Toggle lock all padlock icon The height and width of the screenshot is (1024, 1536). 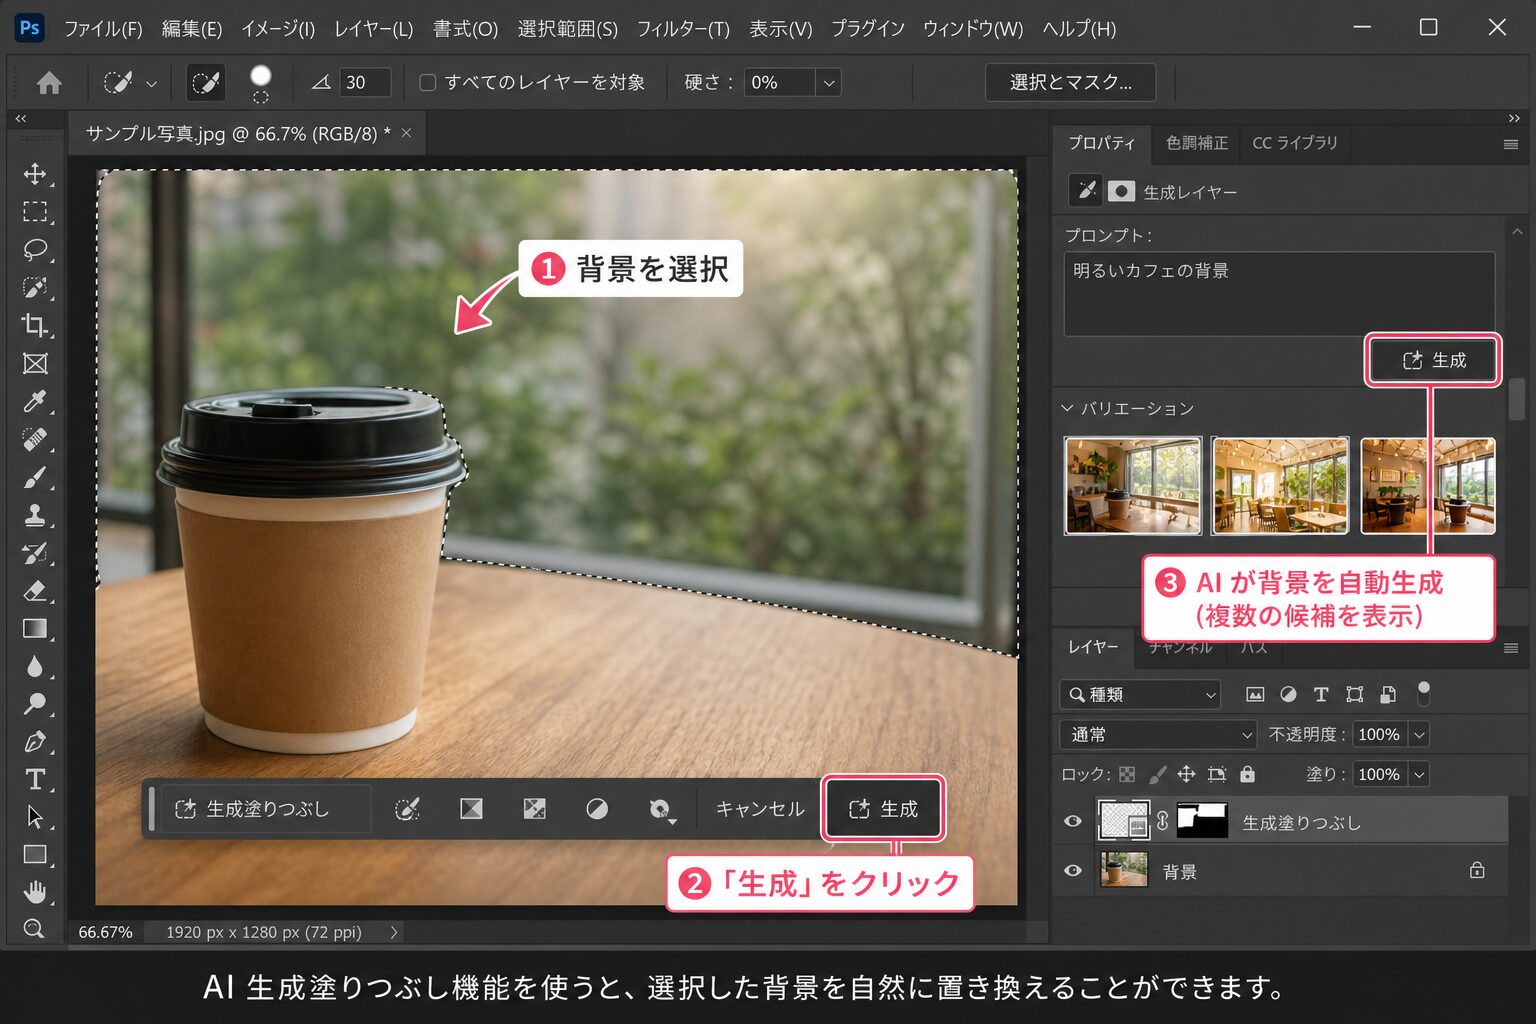coord(1247,774)
